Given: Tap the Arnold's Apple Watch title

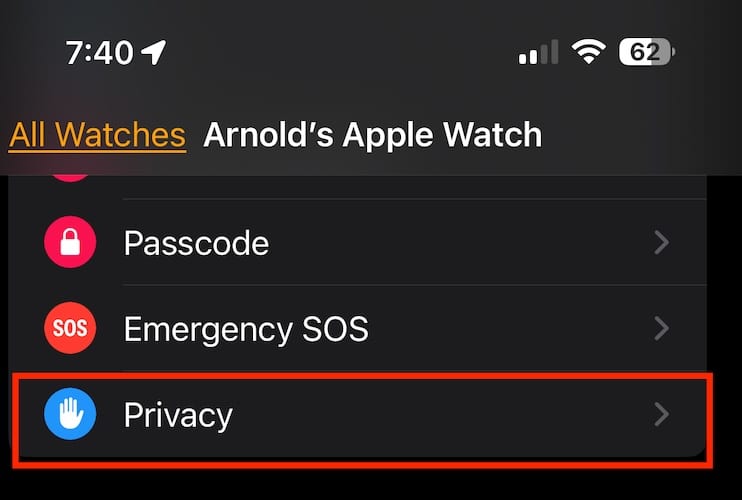Looking at the screenshot, I should (372, 135).
